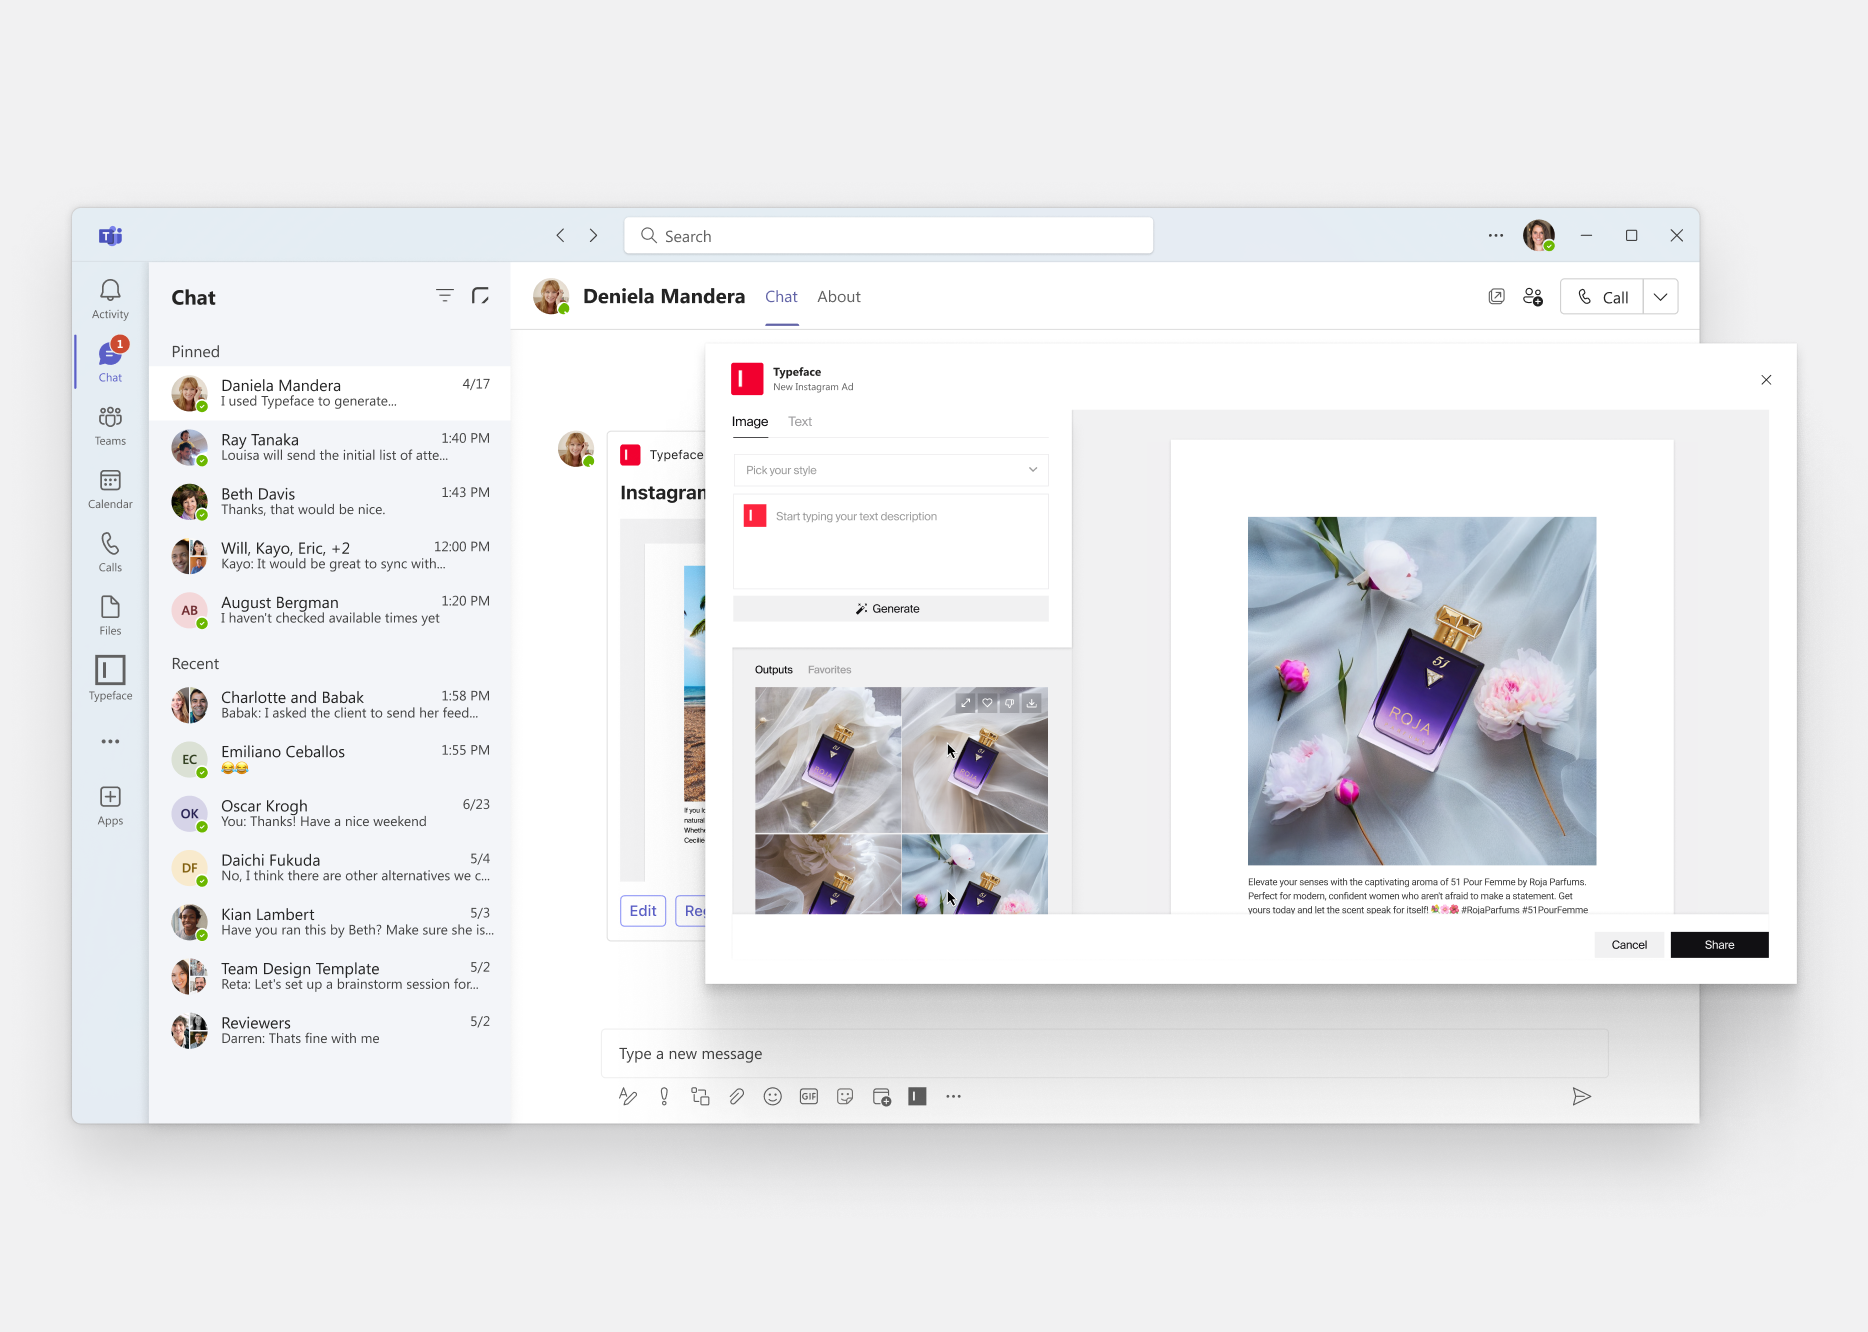
Task: Favorite the hovered output image
Action: (988, 703)
